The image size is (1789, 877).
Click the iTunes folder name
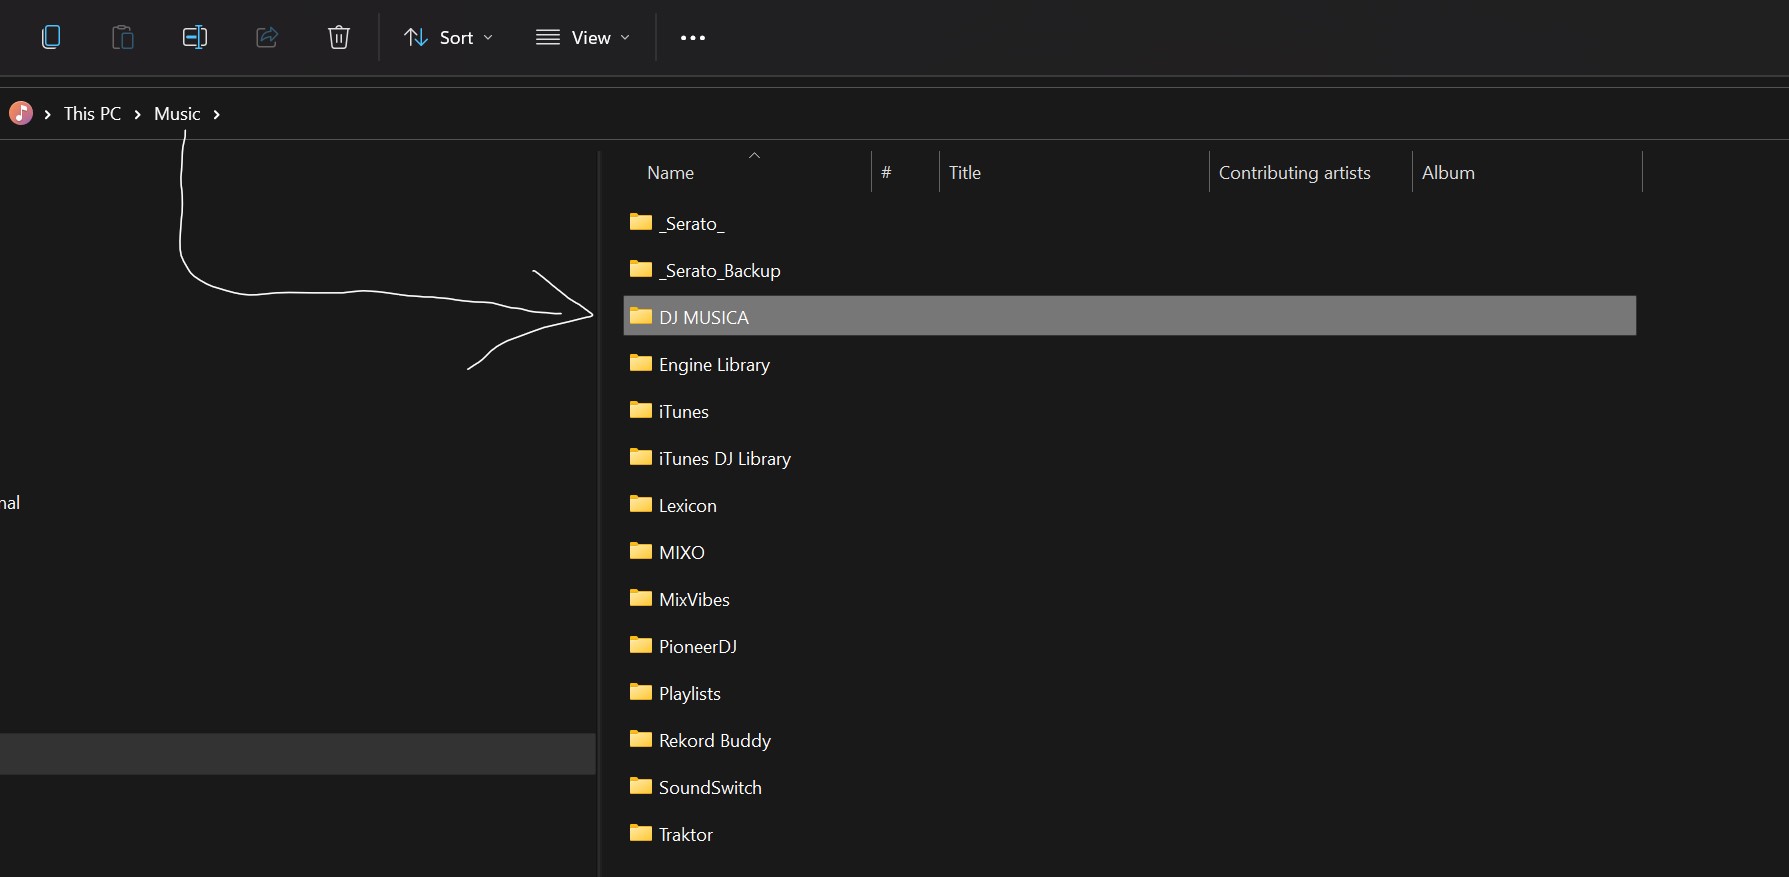(x=683, y=412)
